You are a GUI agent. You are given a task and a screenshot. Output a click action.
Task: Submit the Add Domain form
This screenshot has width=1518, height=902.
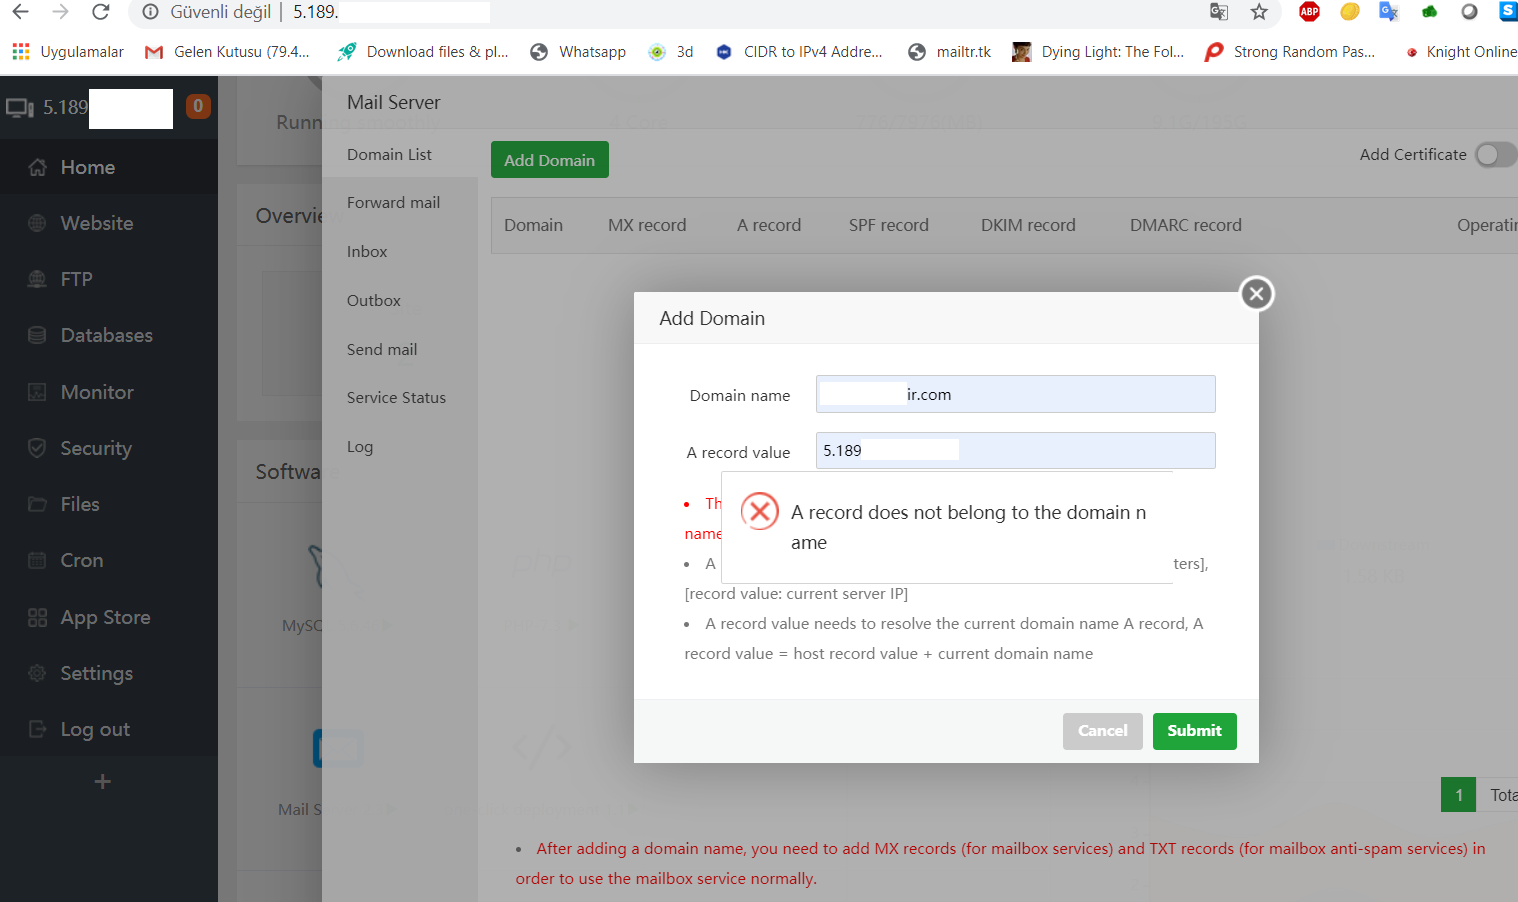click(1195, 731)
